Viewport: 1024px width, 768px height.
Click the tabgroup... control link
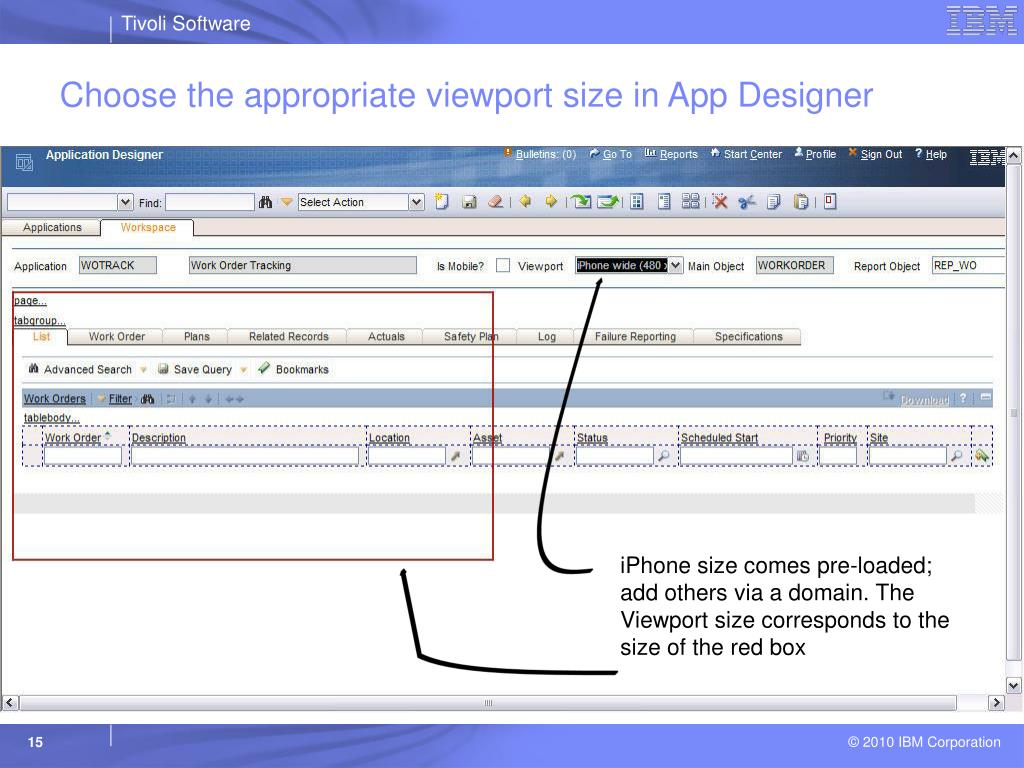[x=40, y=321]
